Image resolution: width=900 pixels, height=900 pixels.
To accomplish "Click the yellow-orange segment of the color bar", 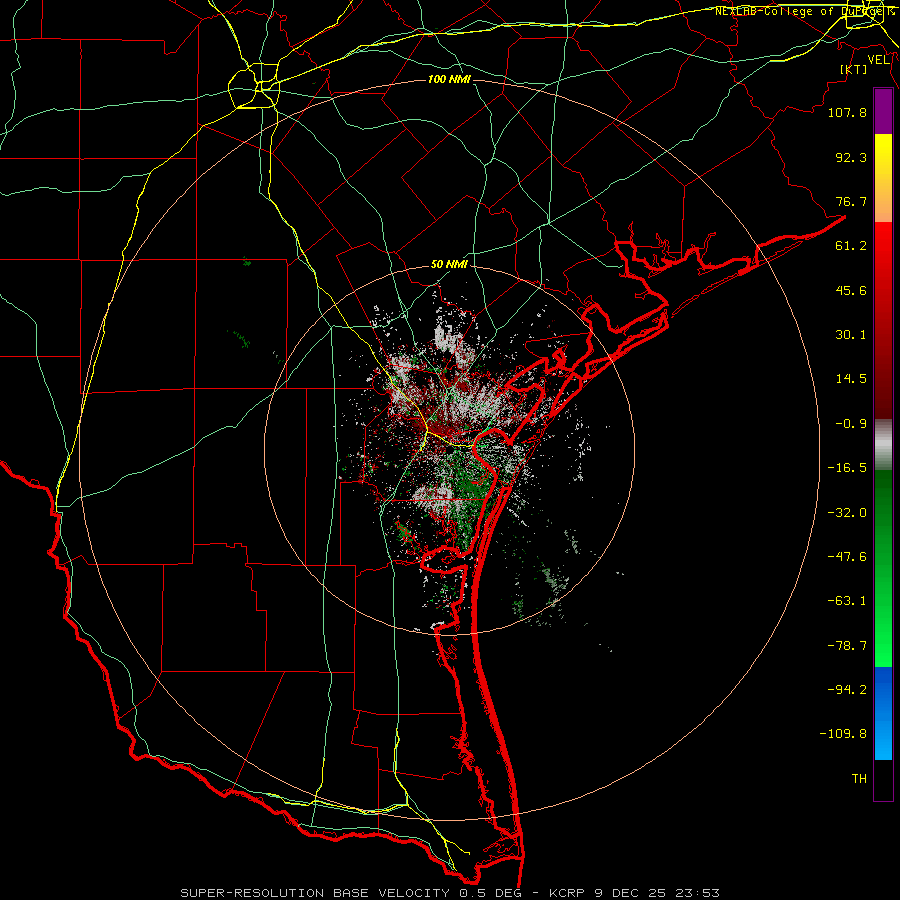I will coord(883,178).
